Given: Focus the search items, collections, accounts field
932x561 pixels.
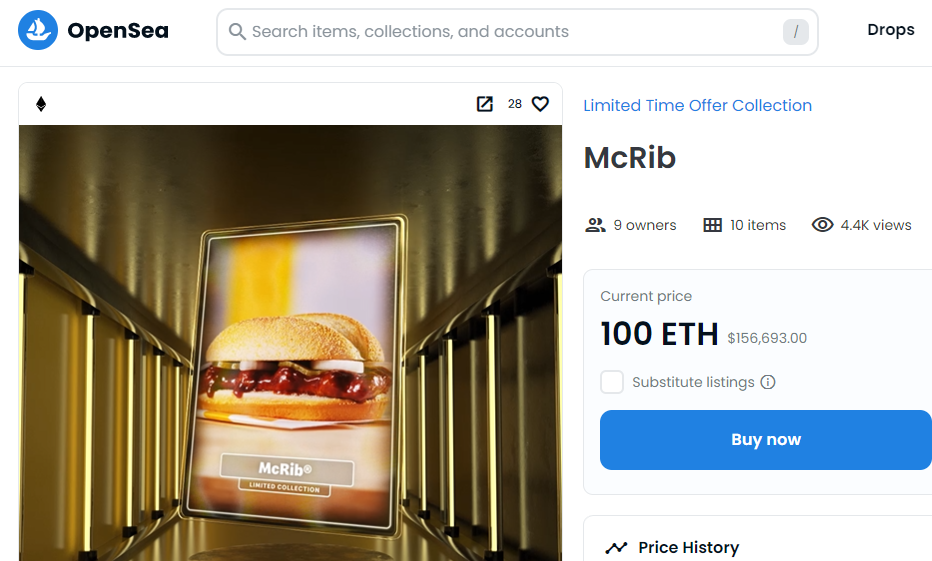Looking at the screenshot, I should click(517, 31).
